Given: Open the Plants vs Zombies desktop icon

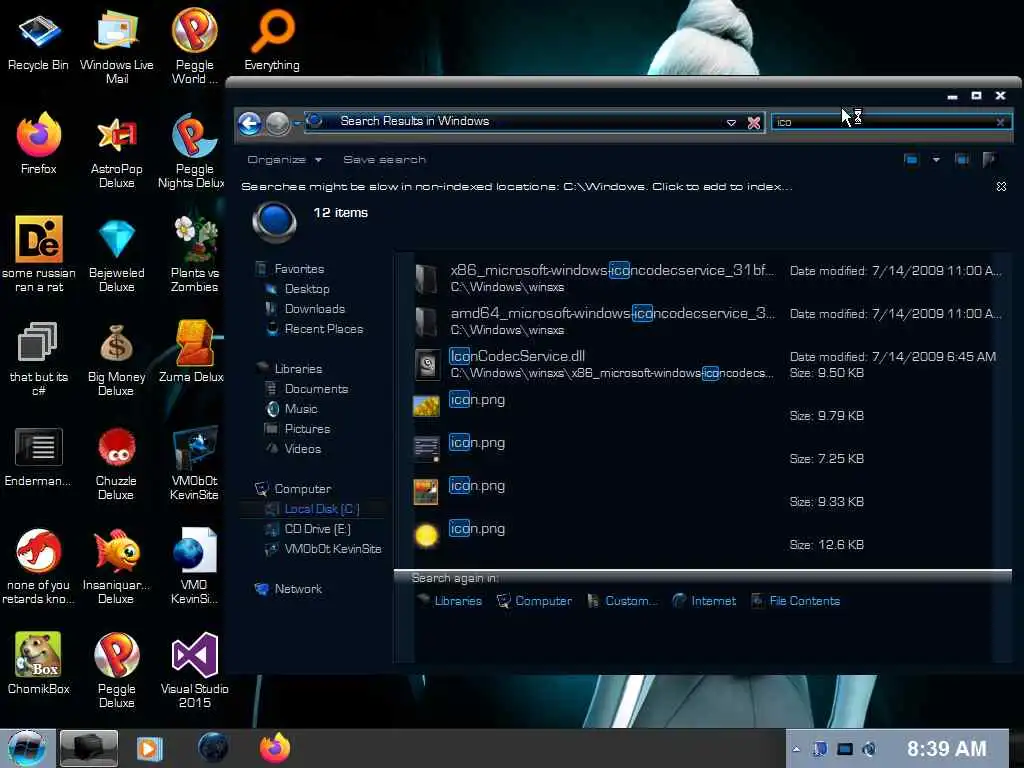Looking at the screenshot, I should [x=195, y=255].
